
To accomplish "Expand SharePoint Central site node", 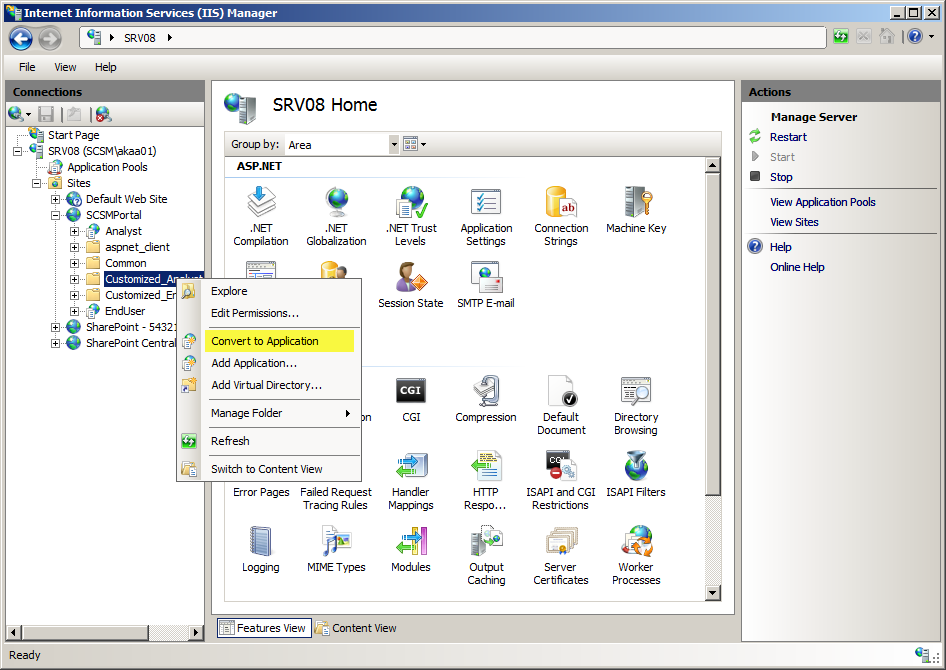I will click(x=56, y=343).
